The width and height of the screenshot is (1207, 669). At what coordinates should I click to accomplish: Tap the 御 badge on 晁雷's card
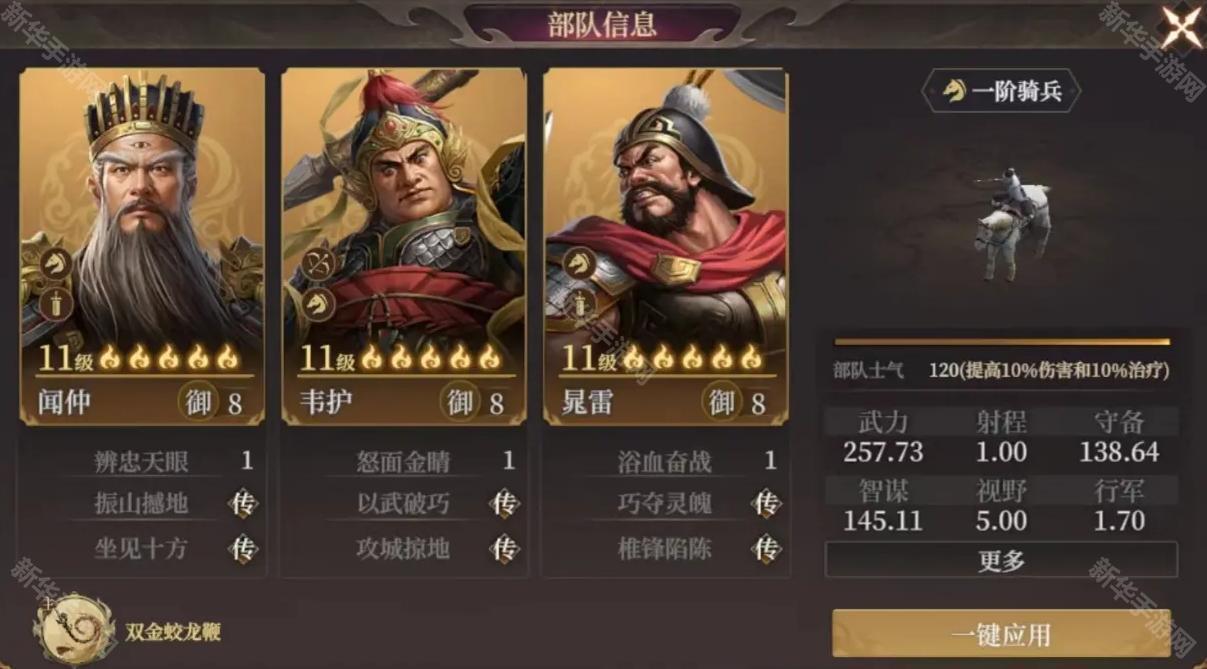click(x=722, y=402)
